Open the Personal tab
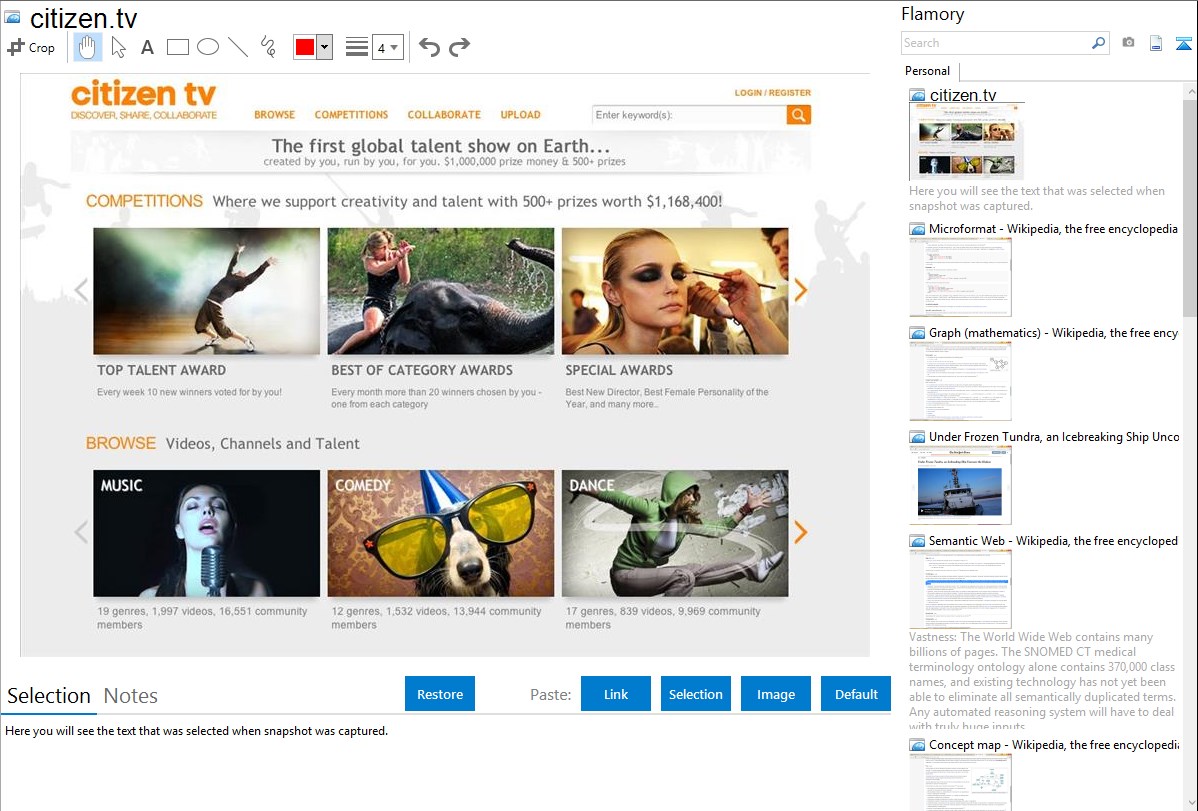Screen dimensions: 1198x811 pyautogui.click(x=927, y=71)
